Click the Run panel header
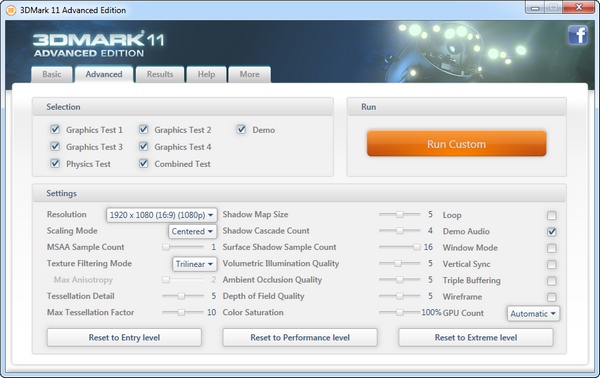The width and height of the screenshot is (600, 378). (x=457, y=107)
